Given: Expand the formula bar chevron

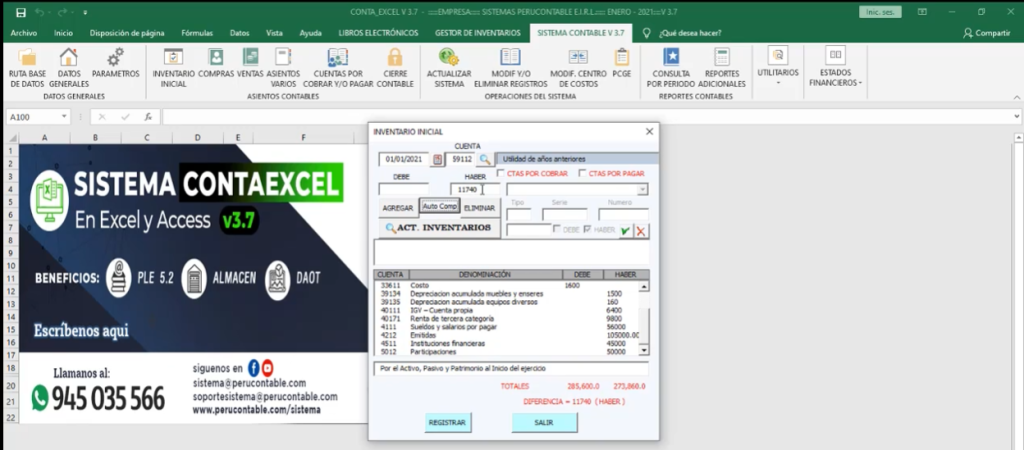Looking at the screenshot, I should pyautogui.click(x=1017, y=117).
